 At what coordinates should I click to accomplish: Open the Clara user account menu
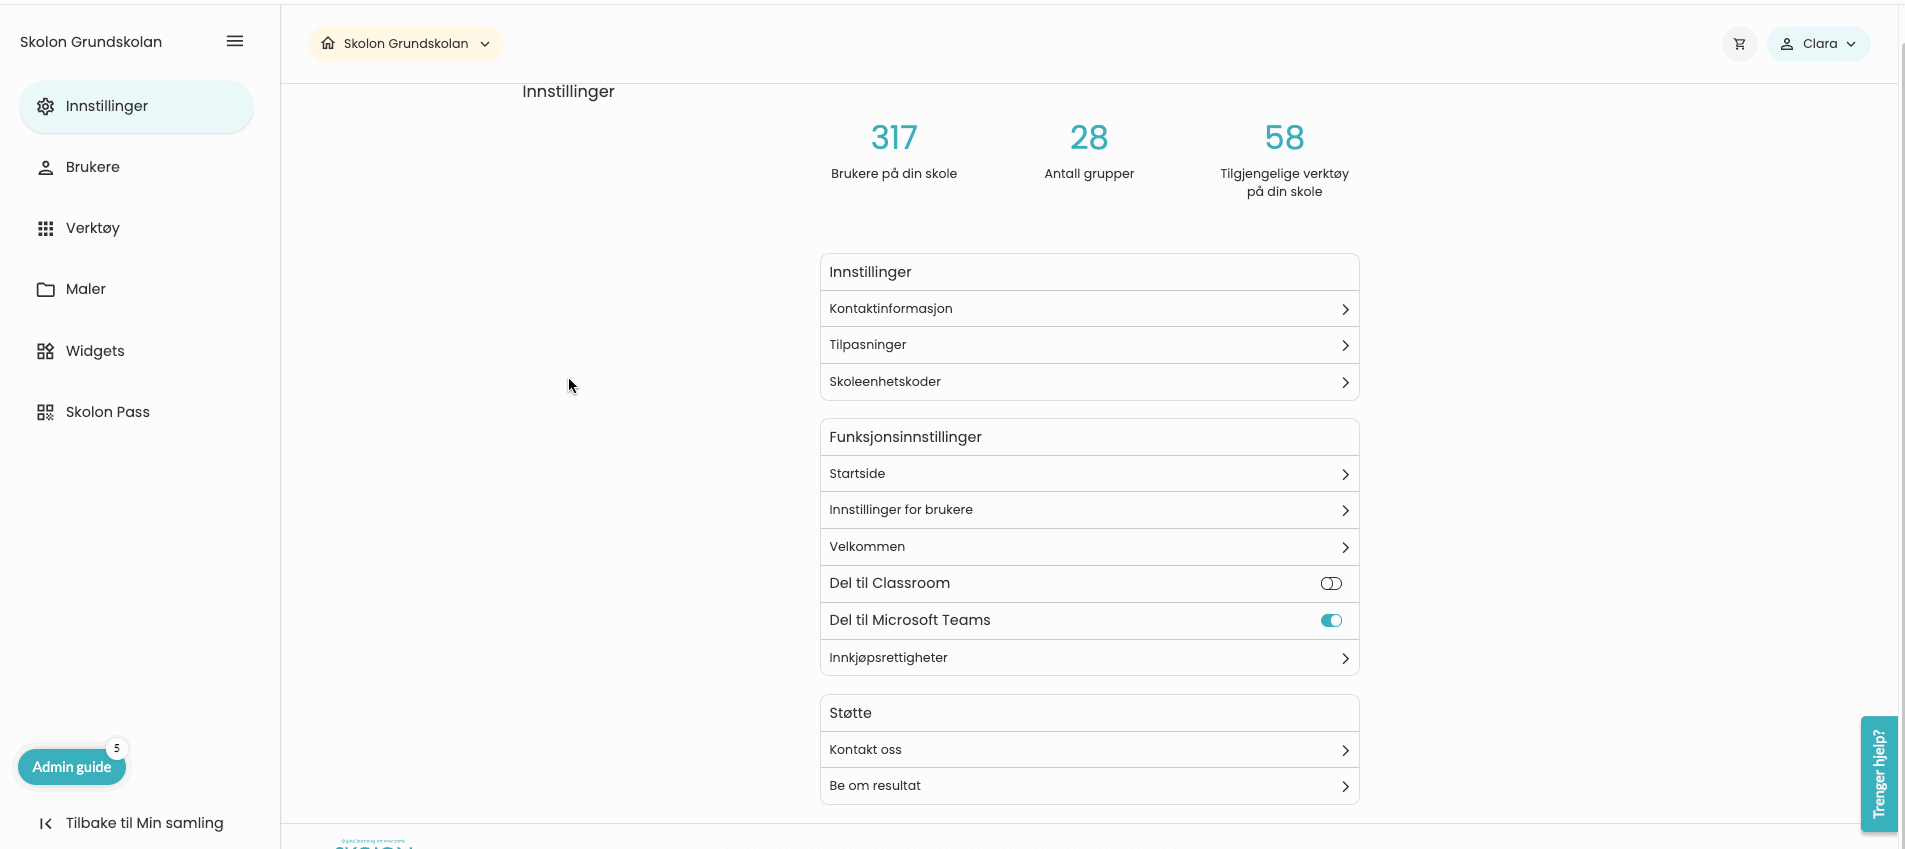1818,44
